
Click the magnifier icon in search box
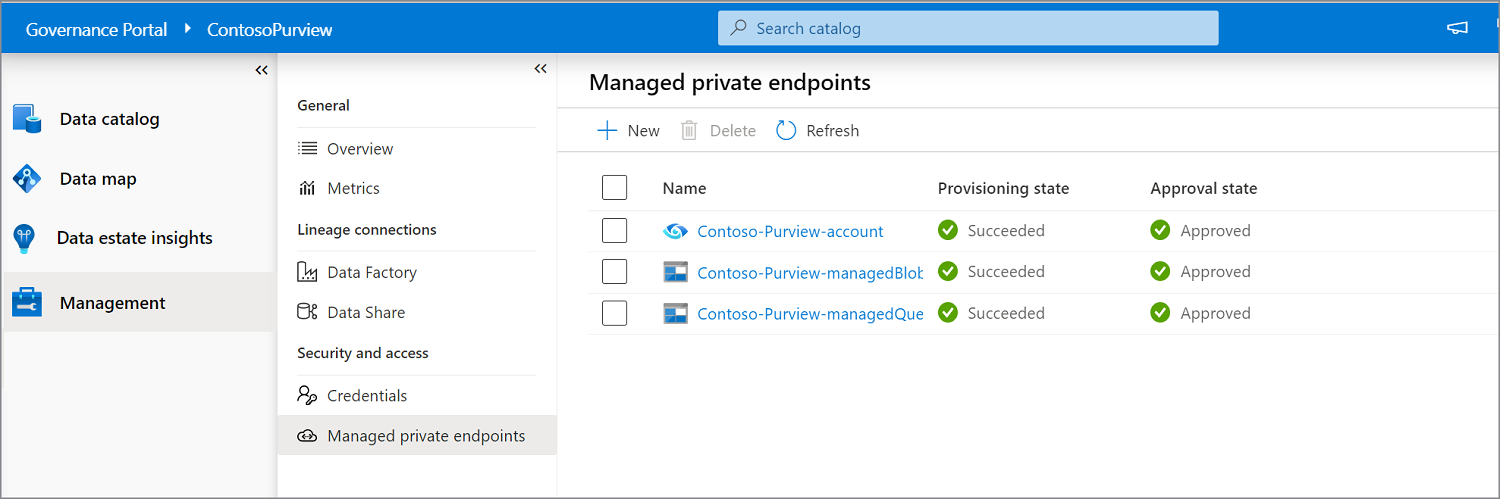(x=738, y=28)
